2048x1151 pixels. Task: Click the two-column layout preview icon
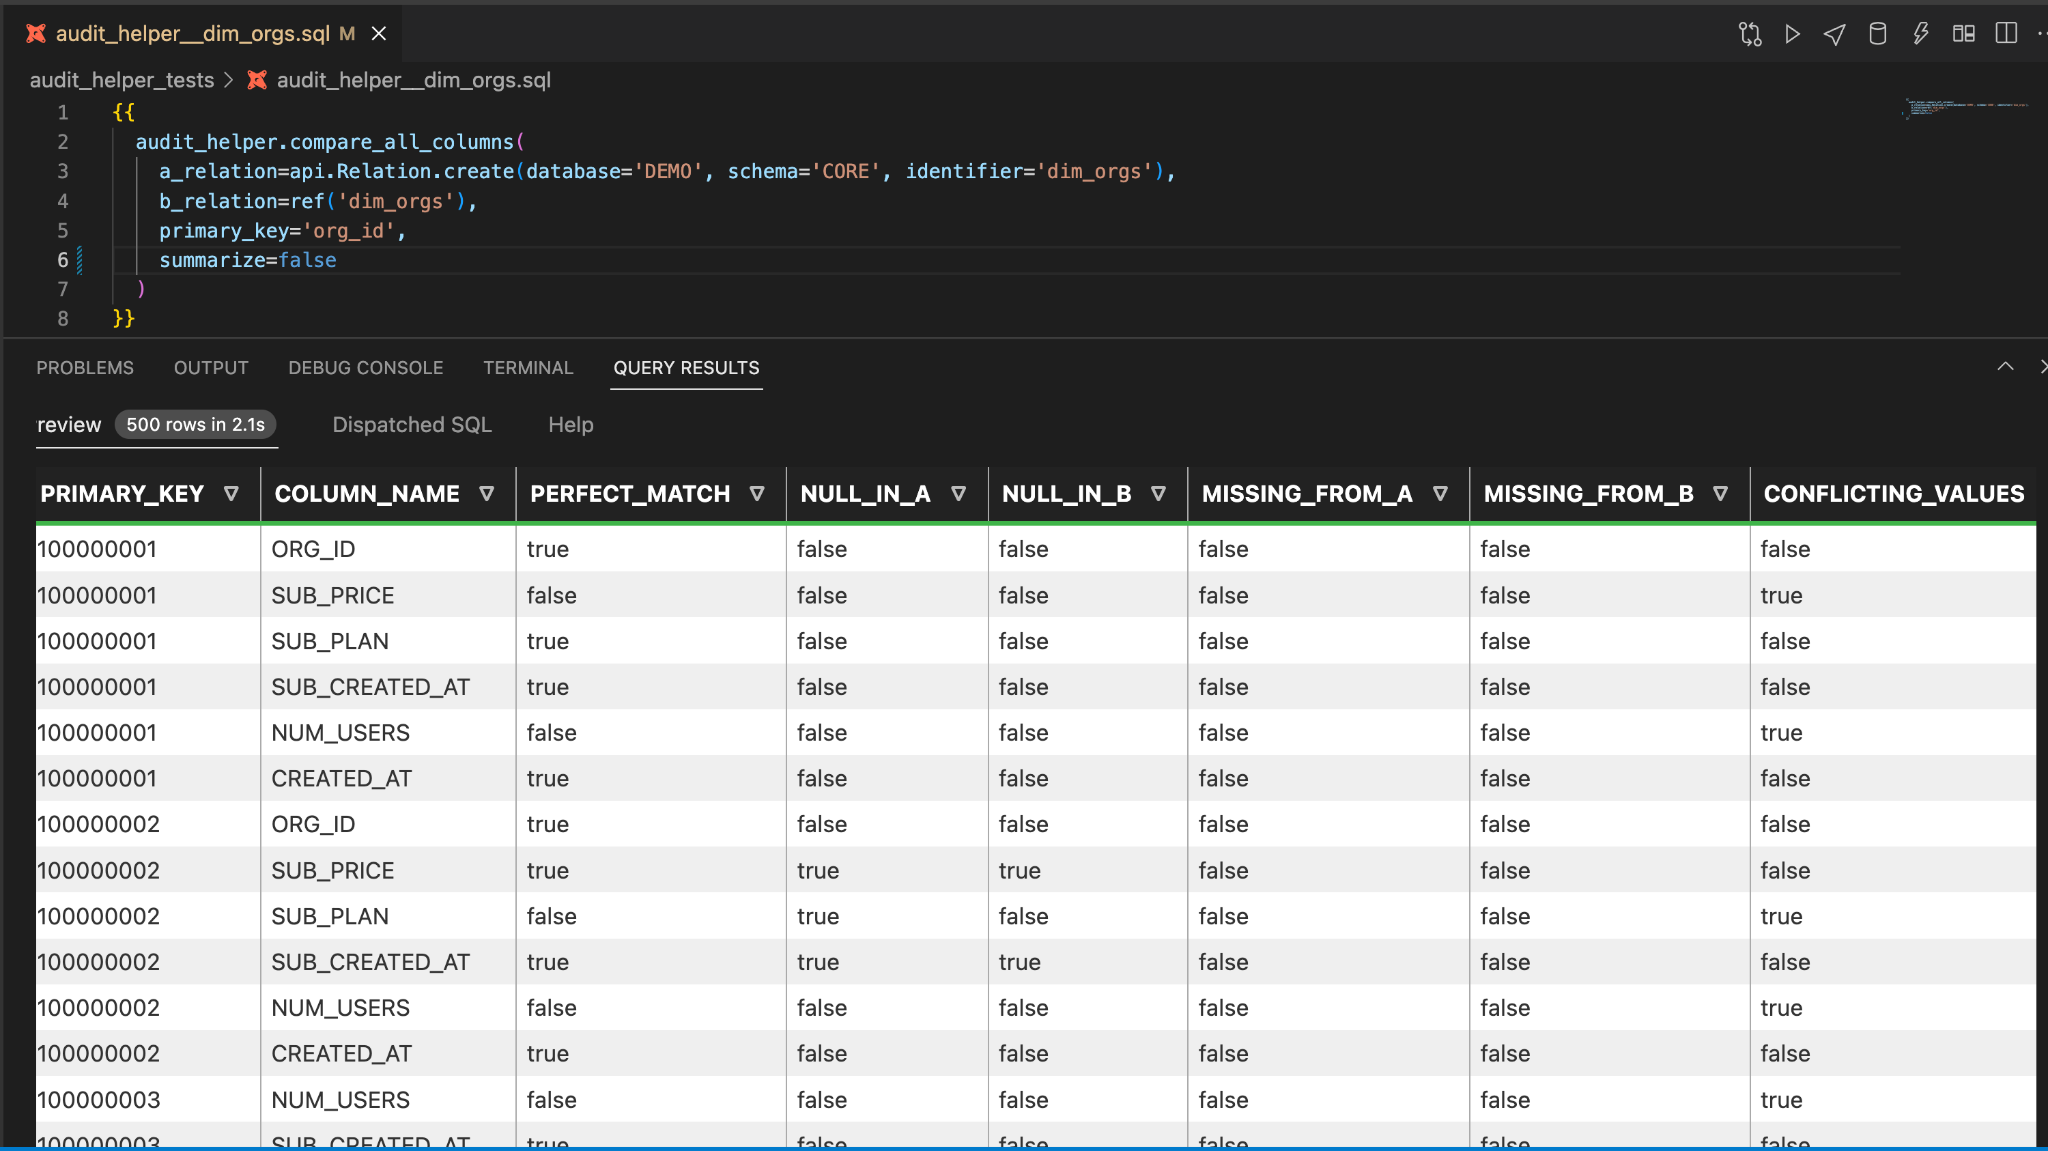pyautogui.click(x=1964, y=34)
